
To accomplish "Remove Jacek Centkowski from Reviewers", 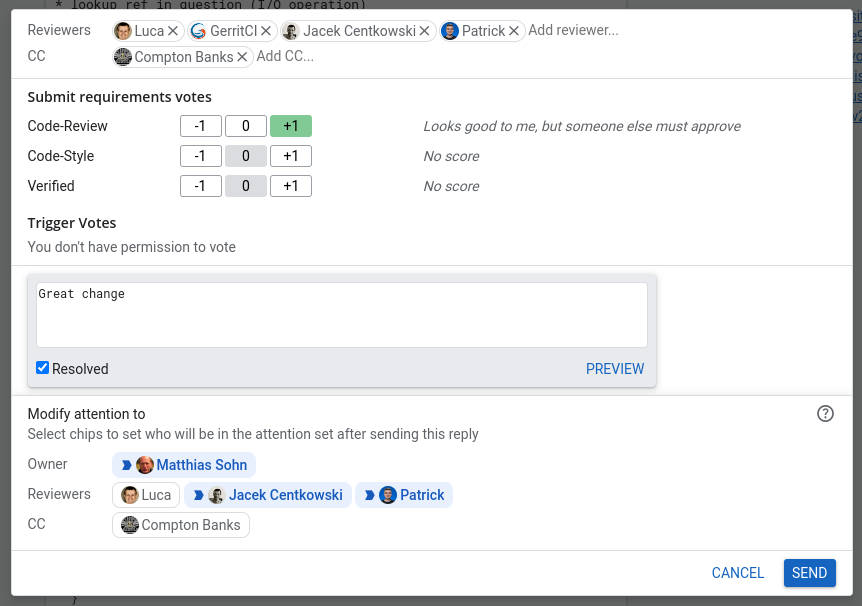I will (424, 30).
